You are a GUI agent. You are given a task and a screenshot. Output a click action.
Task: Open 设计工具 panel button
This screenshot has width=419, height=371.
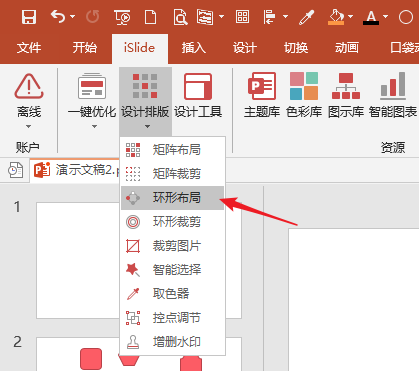[198, 95]
